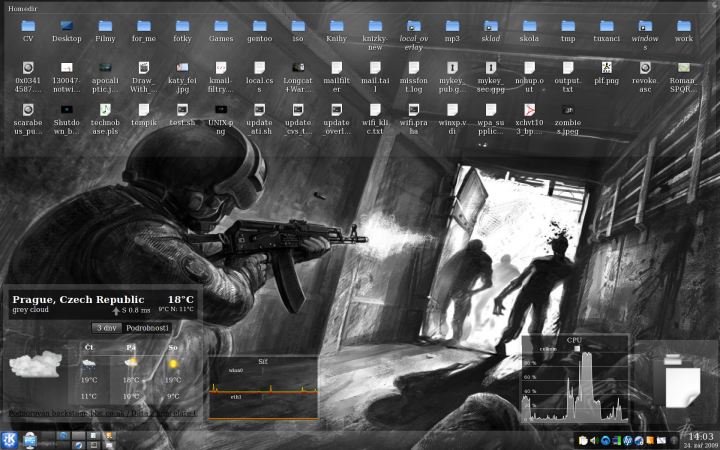720x450 pixels.
Task: Open the technobase.pls playlist file
Action: 105,108
